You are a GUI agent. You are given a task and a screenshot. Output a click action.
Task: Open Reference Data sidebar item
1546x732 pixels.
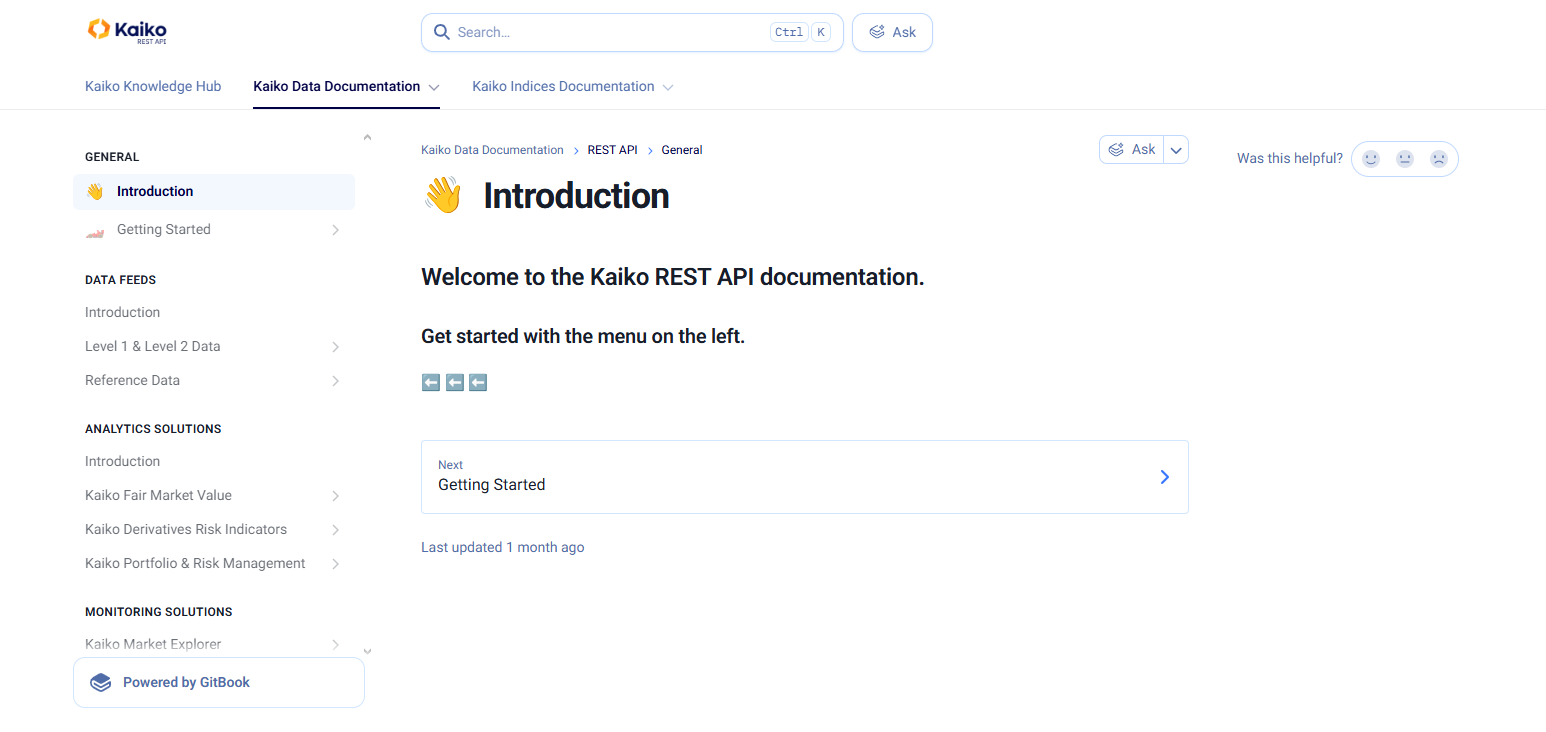coord(214,380)
